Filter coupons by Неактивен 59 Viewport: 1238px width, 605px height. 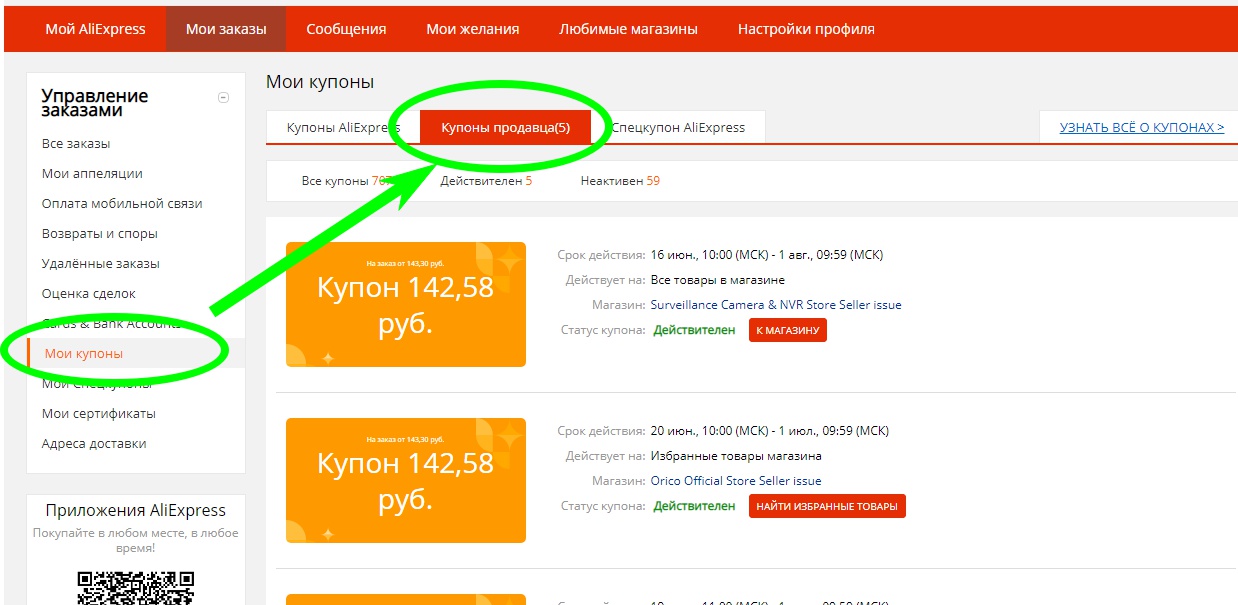coord(620,181)
